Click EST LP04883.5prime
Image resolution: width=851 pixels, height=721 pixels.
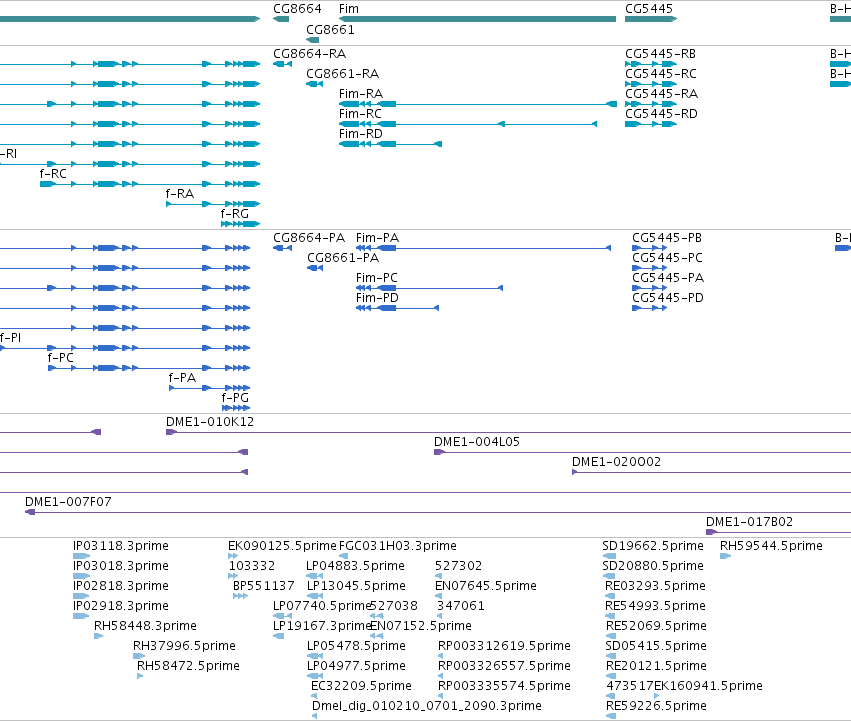coord(355,566)
